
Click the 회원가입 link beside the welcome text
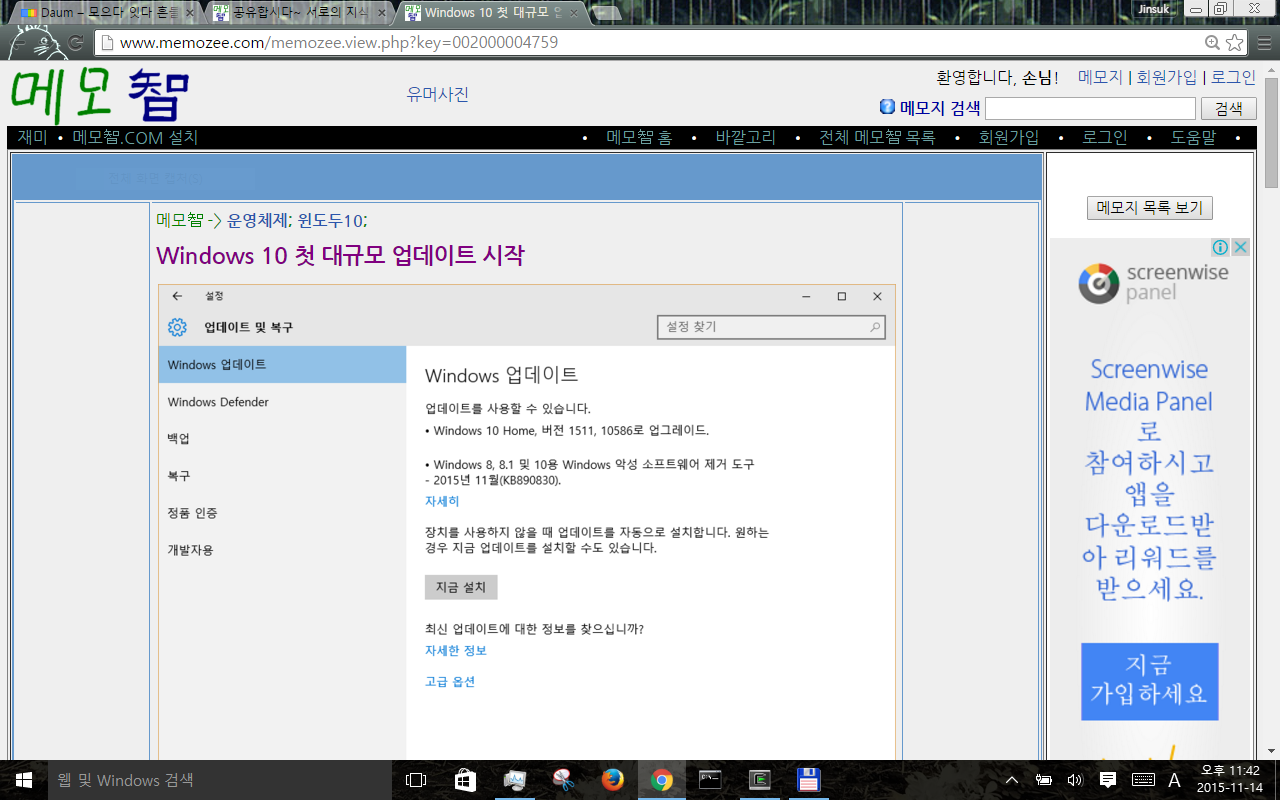1167,77
